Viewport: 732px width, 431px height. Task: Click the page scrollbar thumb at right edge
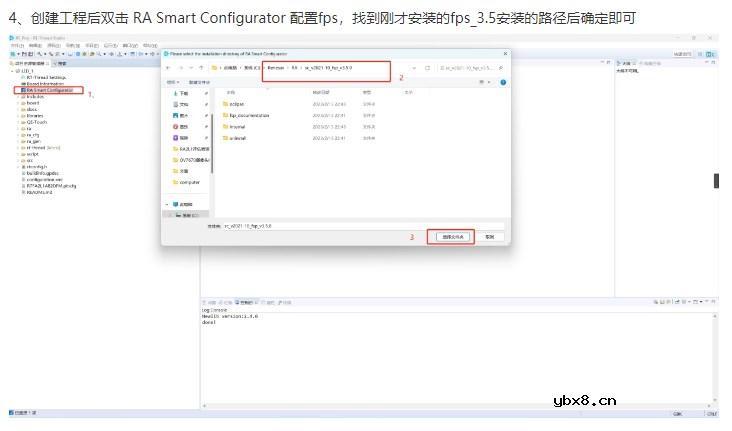[716, 181]
